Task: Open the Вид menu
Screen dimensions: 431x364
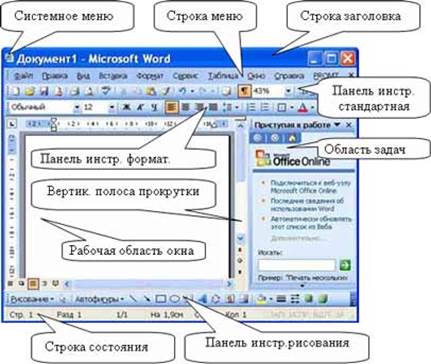Action: [83, 76]
